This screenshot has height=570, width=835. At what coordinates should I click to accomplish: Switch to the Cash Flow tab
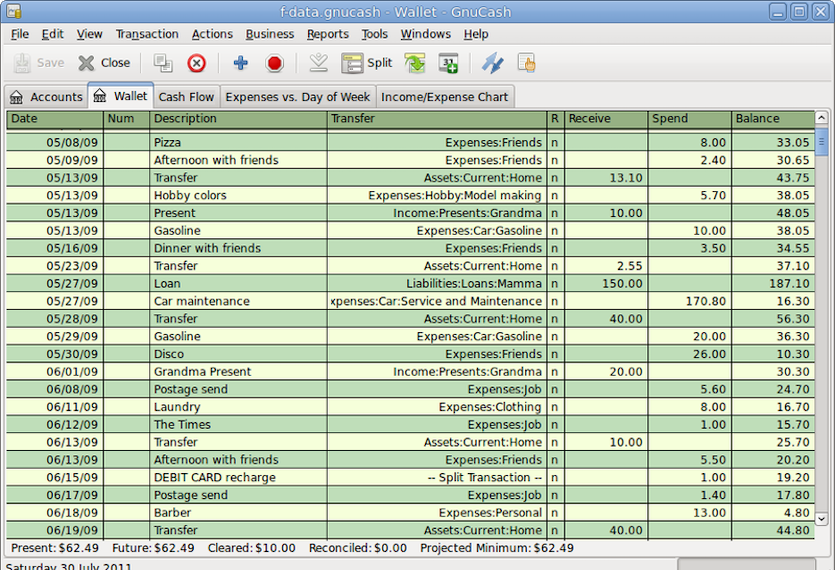pyautogui.click(x=186, y=97)
